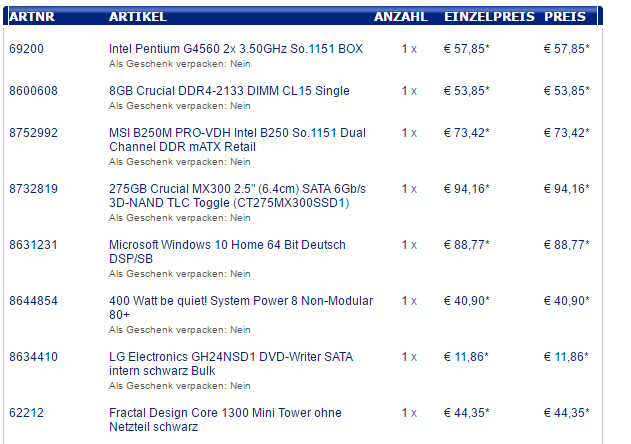
Task: Open the Intel Pentium G4560 product link
Action: tap(236, 49)
